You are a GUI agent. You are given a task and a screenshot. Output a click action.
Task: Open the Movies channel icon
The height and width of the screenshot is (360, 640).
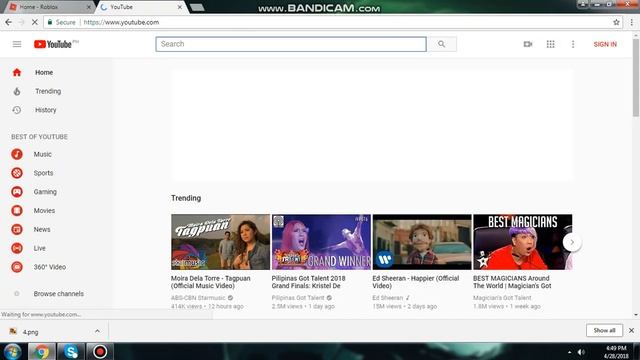(17, 211)
